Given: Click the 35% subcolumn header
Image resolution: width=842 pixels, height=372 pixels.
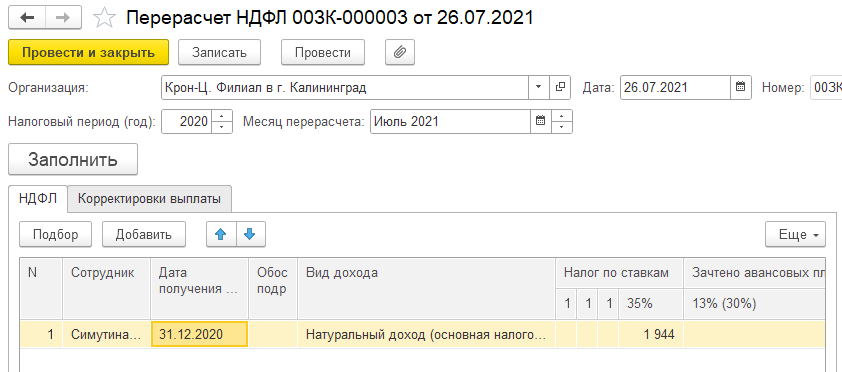Looking at the screenshot, I should coord(651,304).
